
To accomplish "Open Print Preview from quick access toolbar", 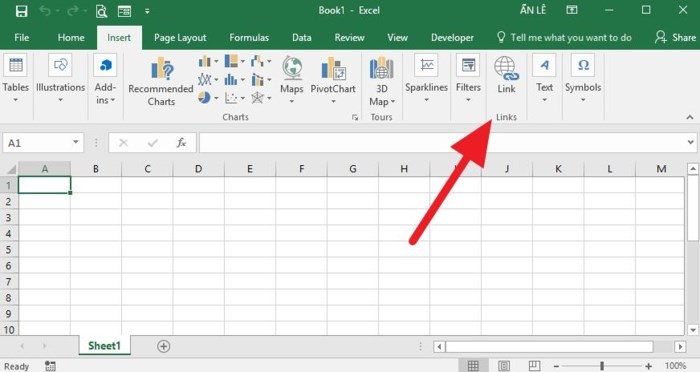I will (x=102, y=11).
